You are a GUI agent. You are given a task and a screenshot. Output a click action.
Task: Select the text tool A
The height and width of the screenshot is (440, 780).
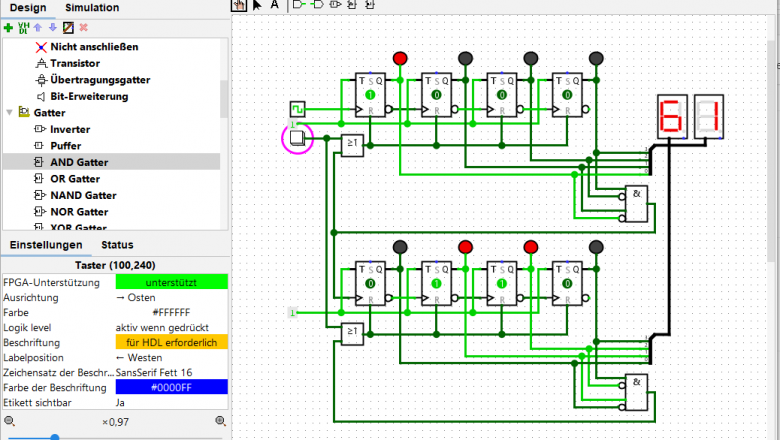click(x=275, y=5)
